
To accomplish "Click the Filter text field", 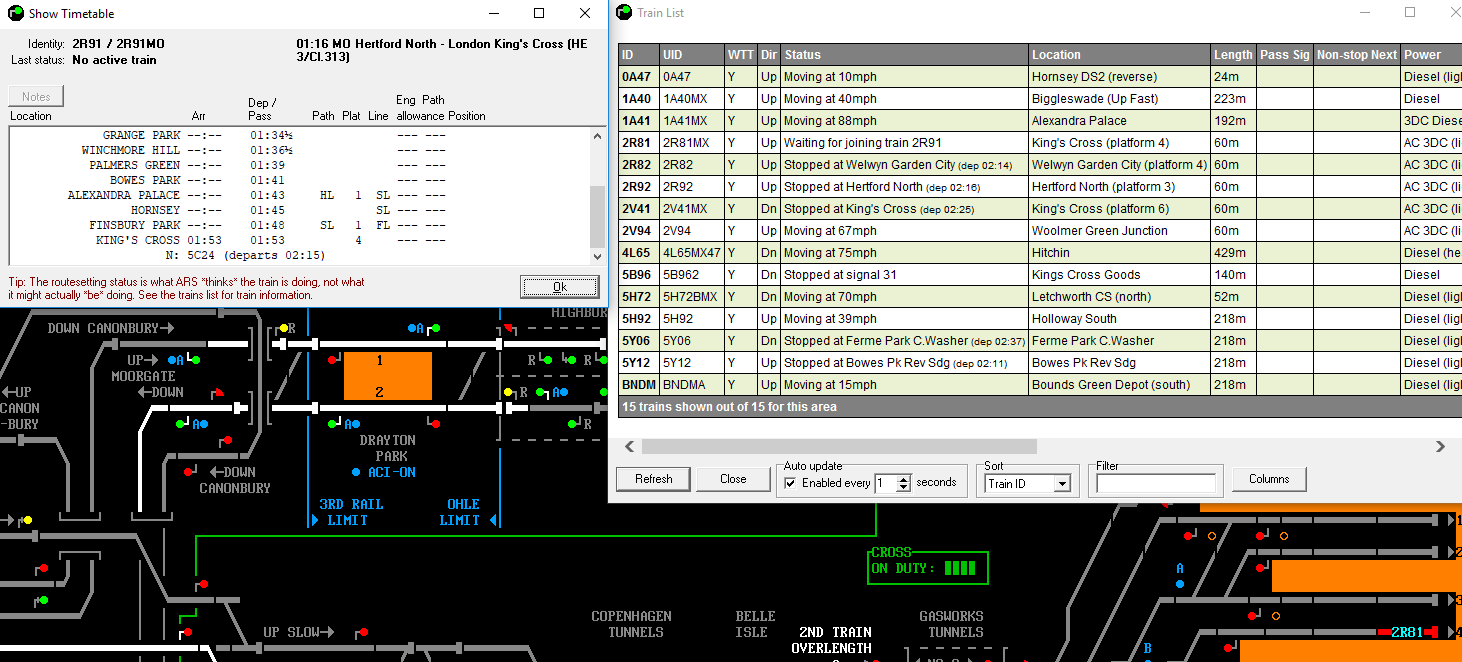I will (x=1156, y=484).
